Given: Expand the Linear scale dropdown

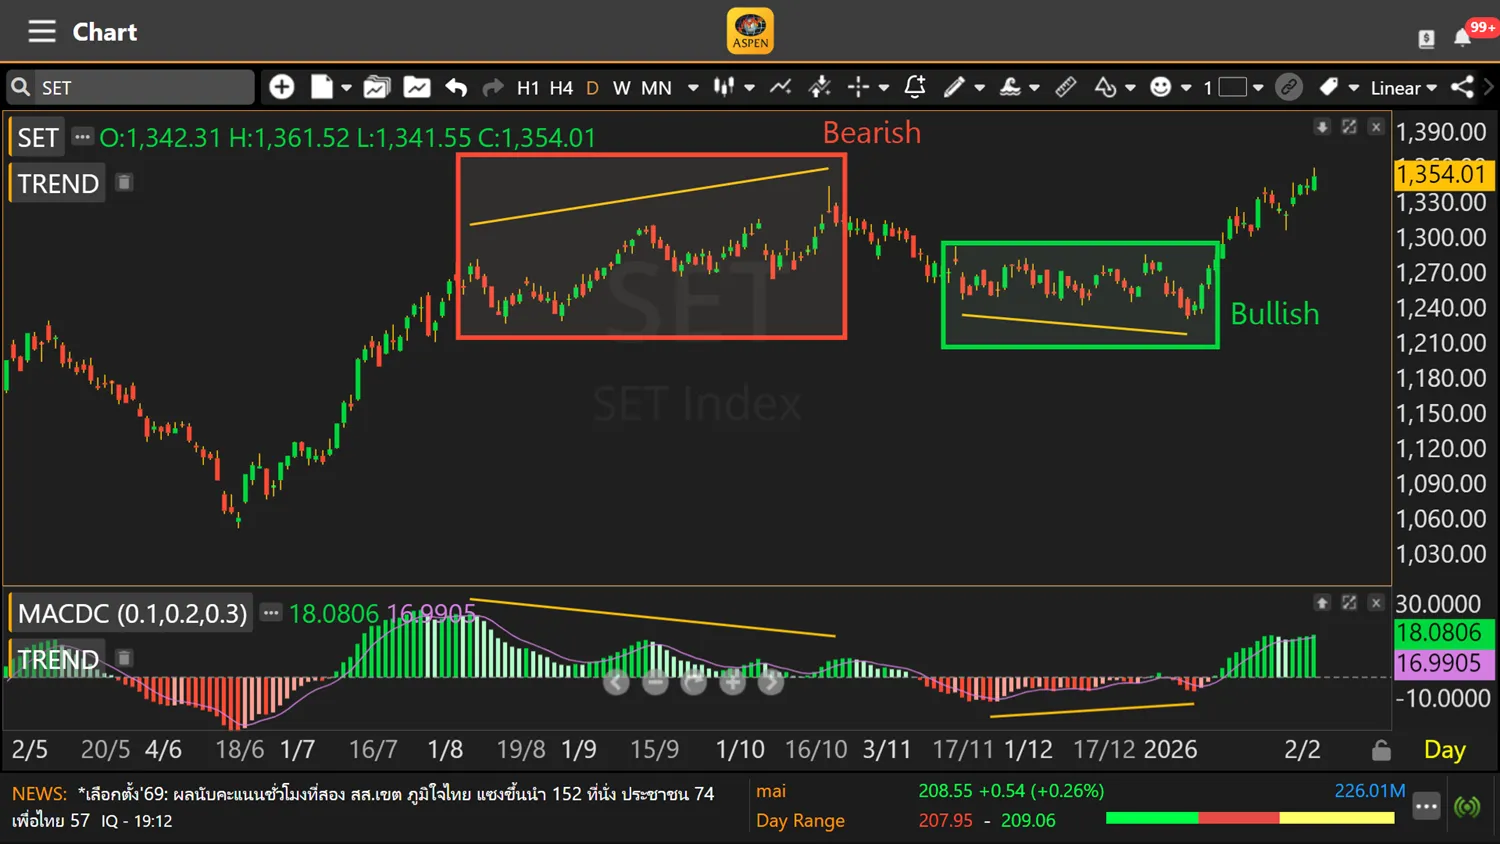Looking at the screenshot, I should click(1403, 88).
